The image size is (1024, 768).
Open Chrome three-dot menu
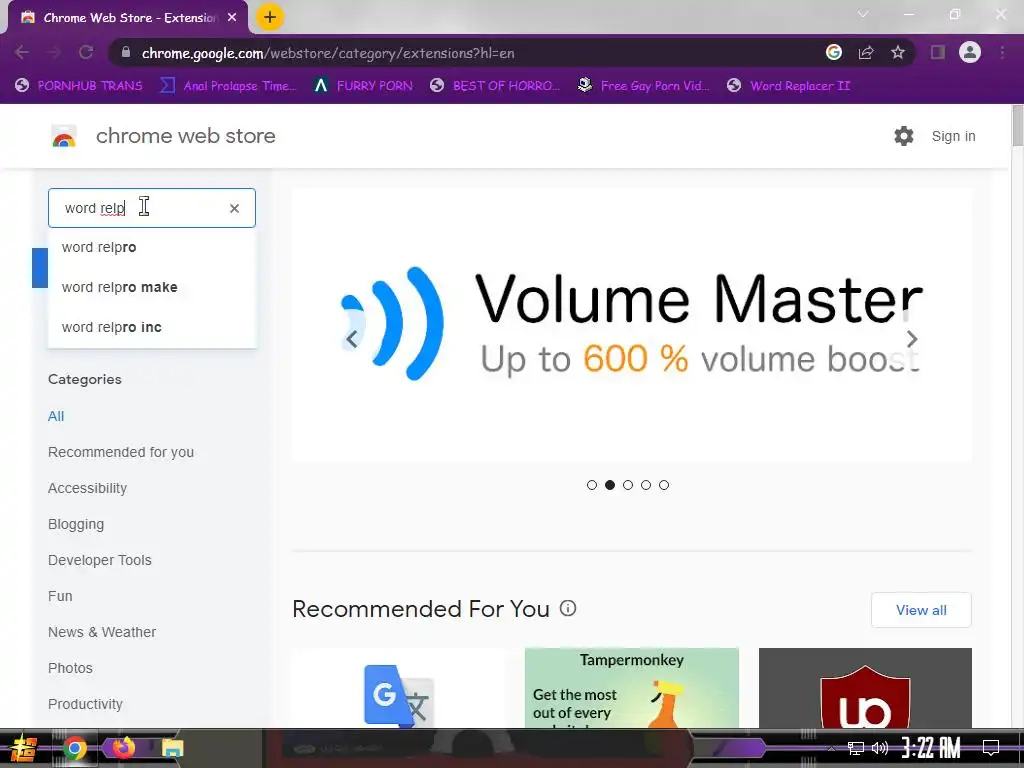point(1002,52)
